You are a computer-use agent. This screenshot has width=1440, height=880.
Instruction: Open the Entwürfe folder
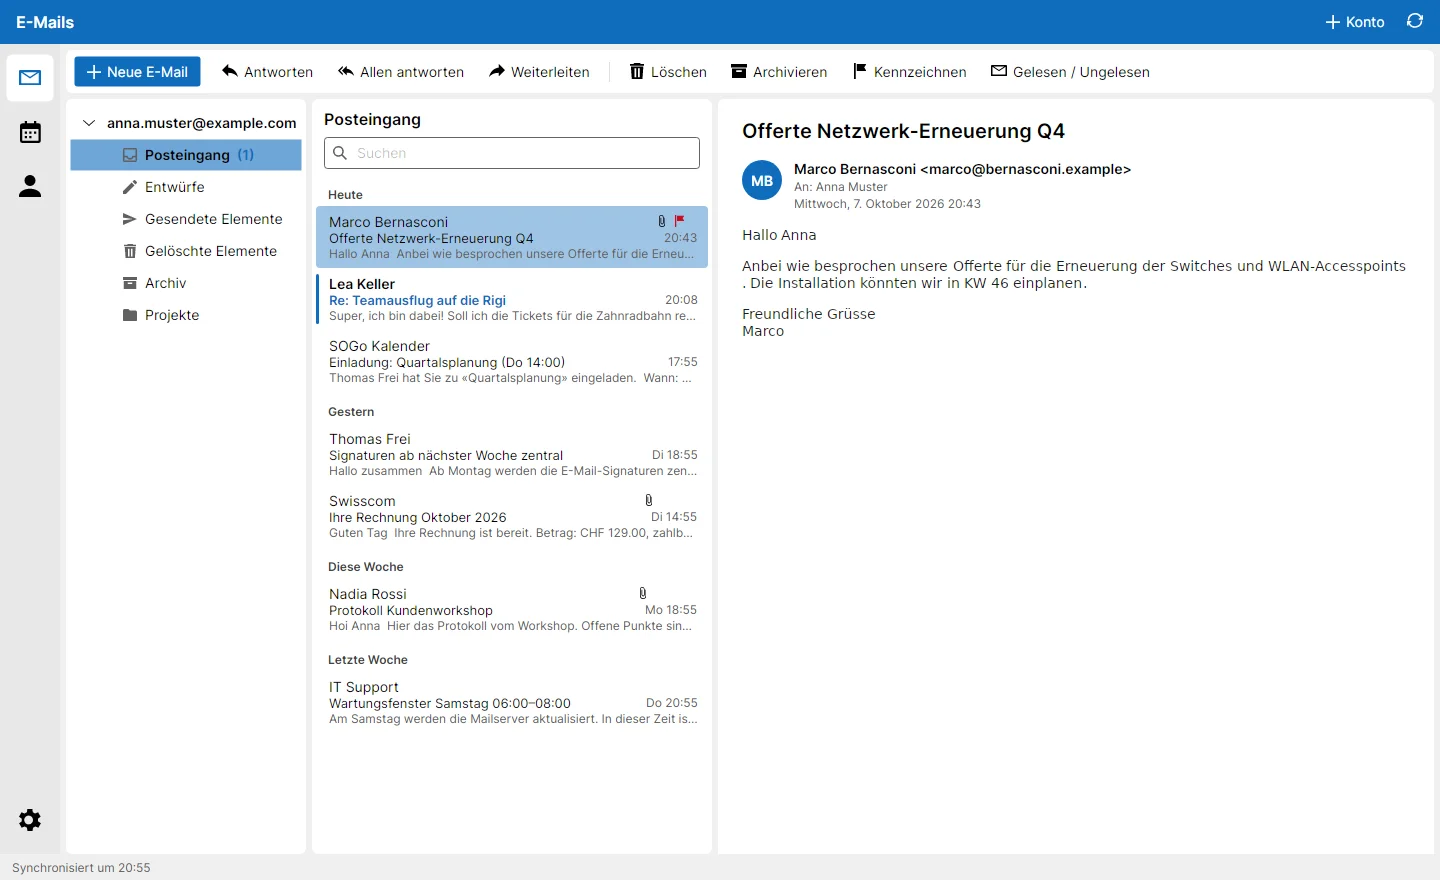(186, 187)
